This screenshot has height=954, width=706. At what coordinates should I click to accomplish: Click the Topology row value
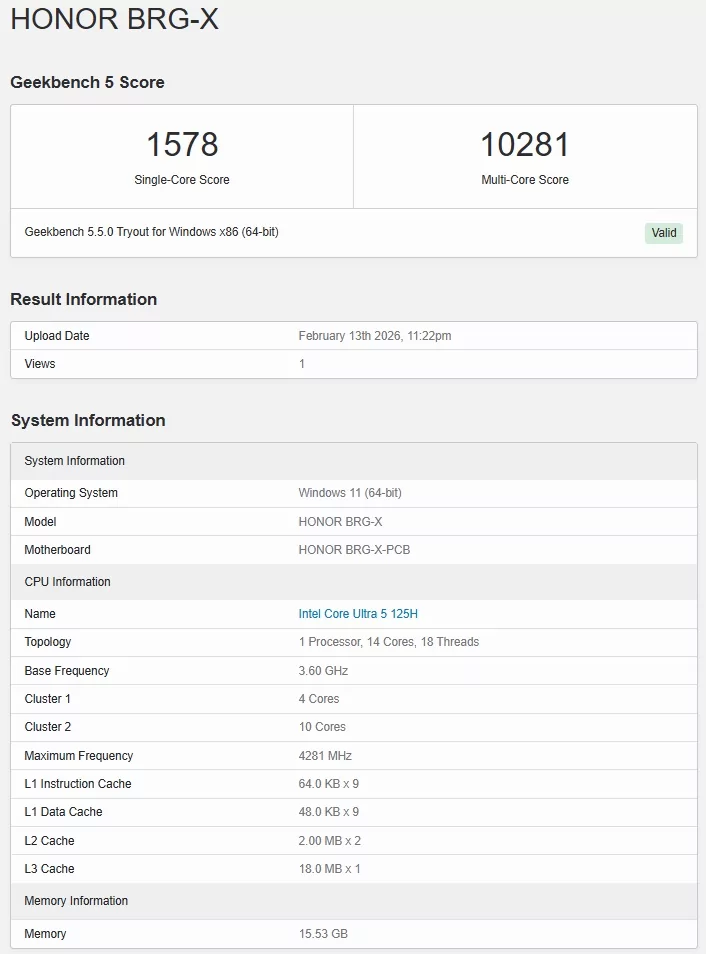pos(388,642)
